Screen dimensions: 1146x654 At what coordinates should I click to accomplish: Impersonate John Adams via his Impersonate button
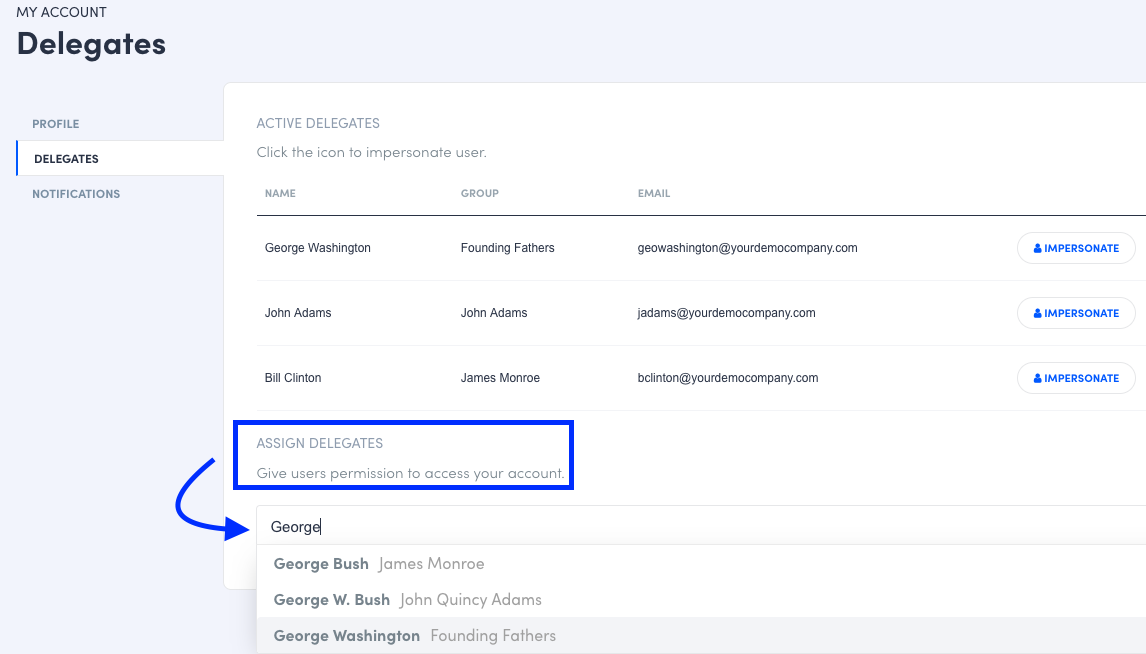coord(1076,312)
